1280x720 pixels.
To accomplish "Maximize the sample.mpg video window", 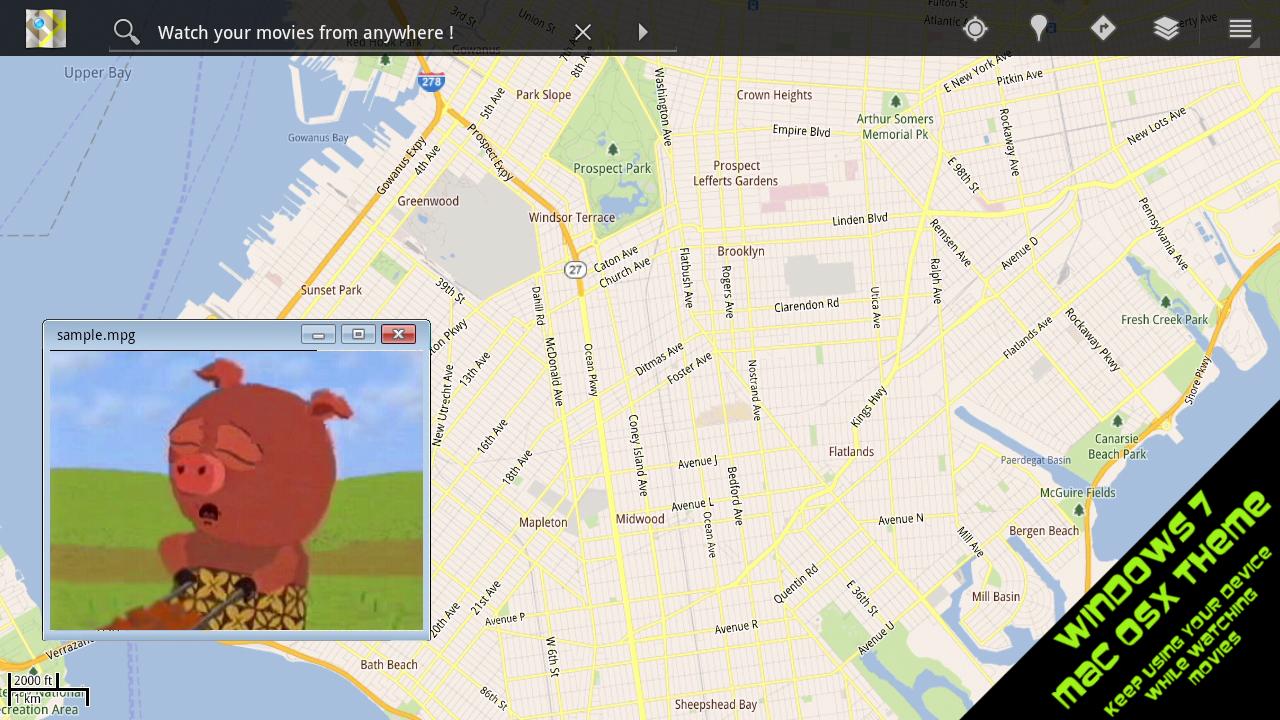I will coord(358,335).
